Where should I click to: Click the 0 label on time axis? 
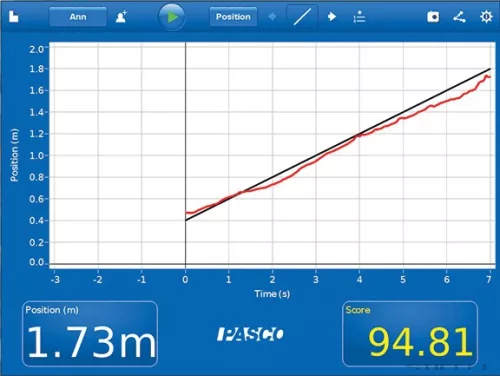(185, 279)
